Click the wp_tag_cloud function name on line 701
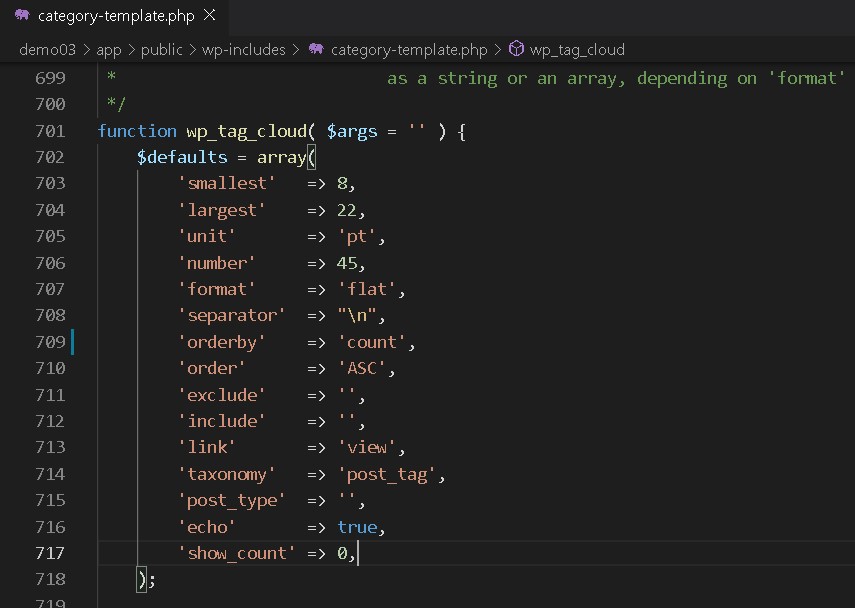This screenshot has height=608, width=855. point(246,131)
